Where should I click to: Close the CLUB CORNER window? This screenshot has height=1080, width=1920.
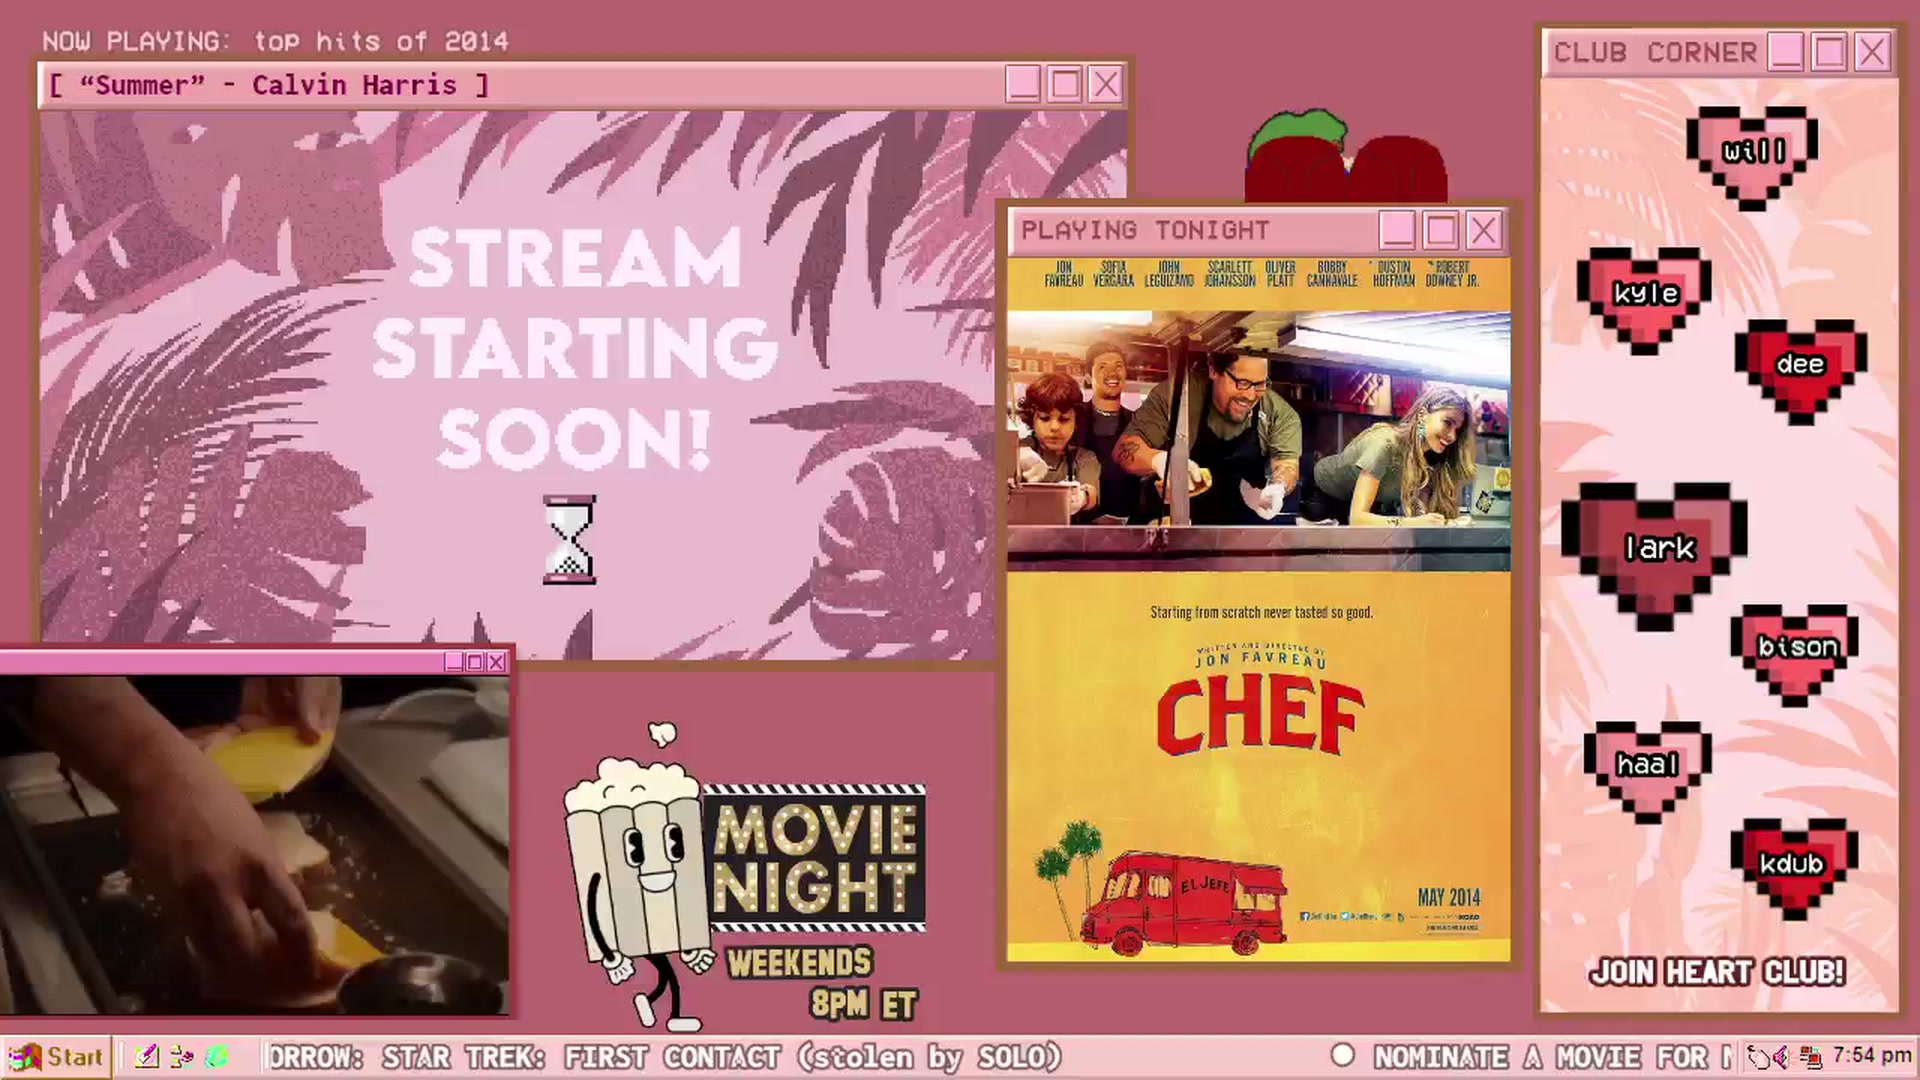[x=1872, y=52]
